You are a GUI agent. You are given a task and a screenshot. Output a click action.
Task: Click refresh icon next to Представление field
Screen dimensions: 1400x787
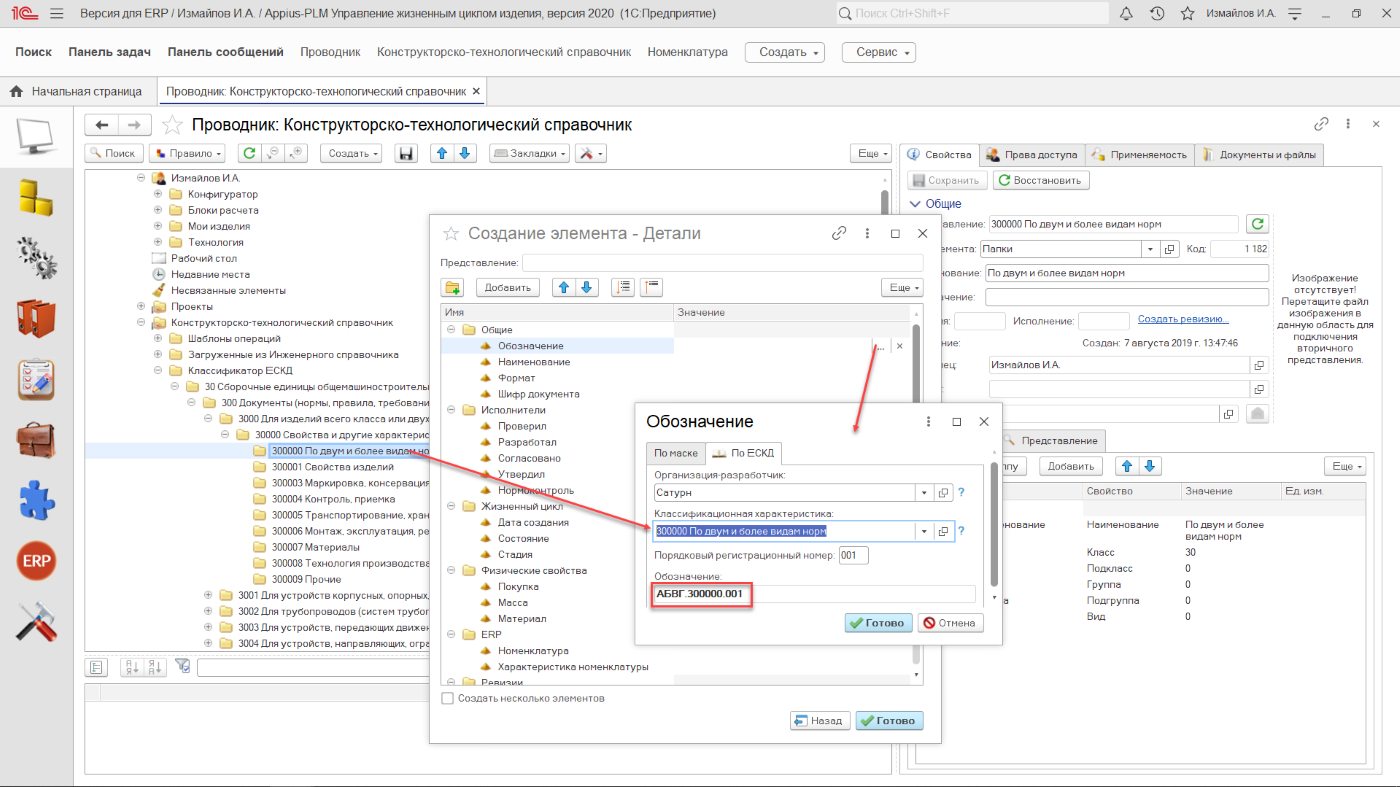(1258, 224)
